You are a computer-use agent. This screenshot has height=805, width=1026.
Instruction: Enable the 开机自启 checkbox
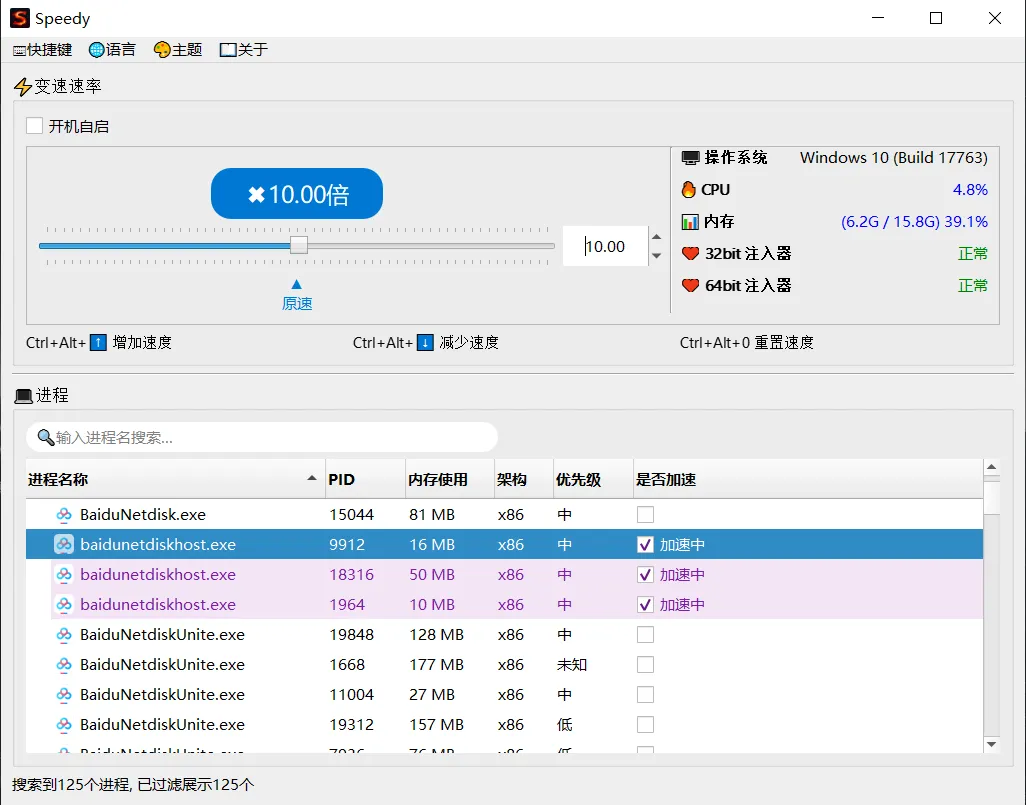[35, 126]
